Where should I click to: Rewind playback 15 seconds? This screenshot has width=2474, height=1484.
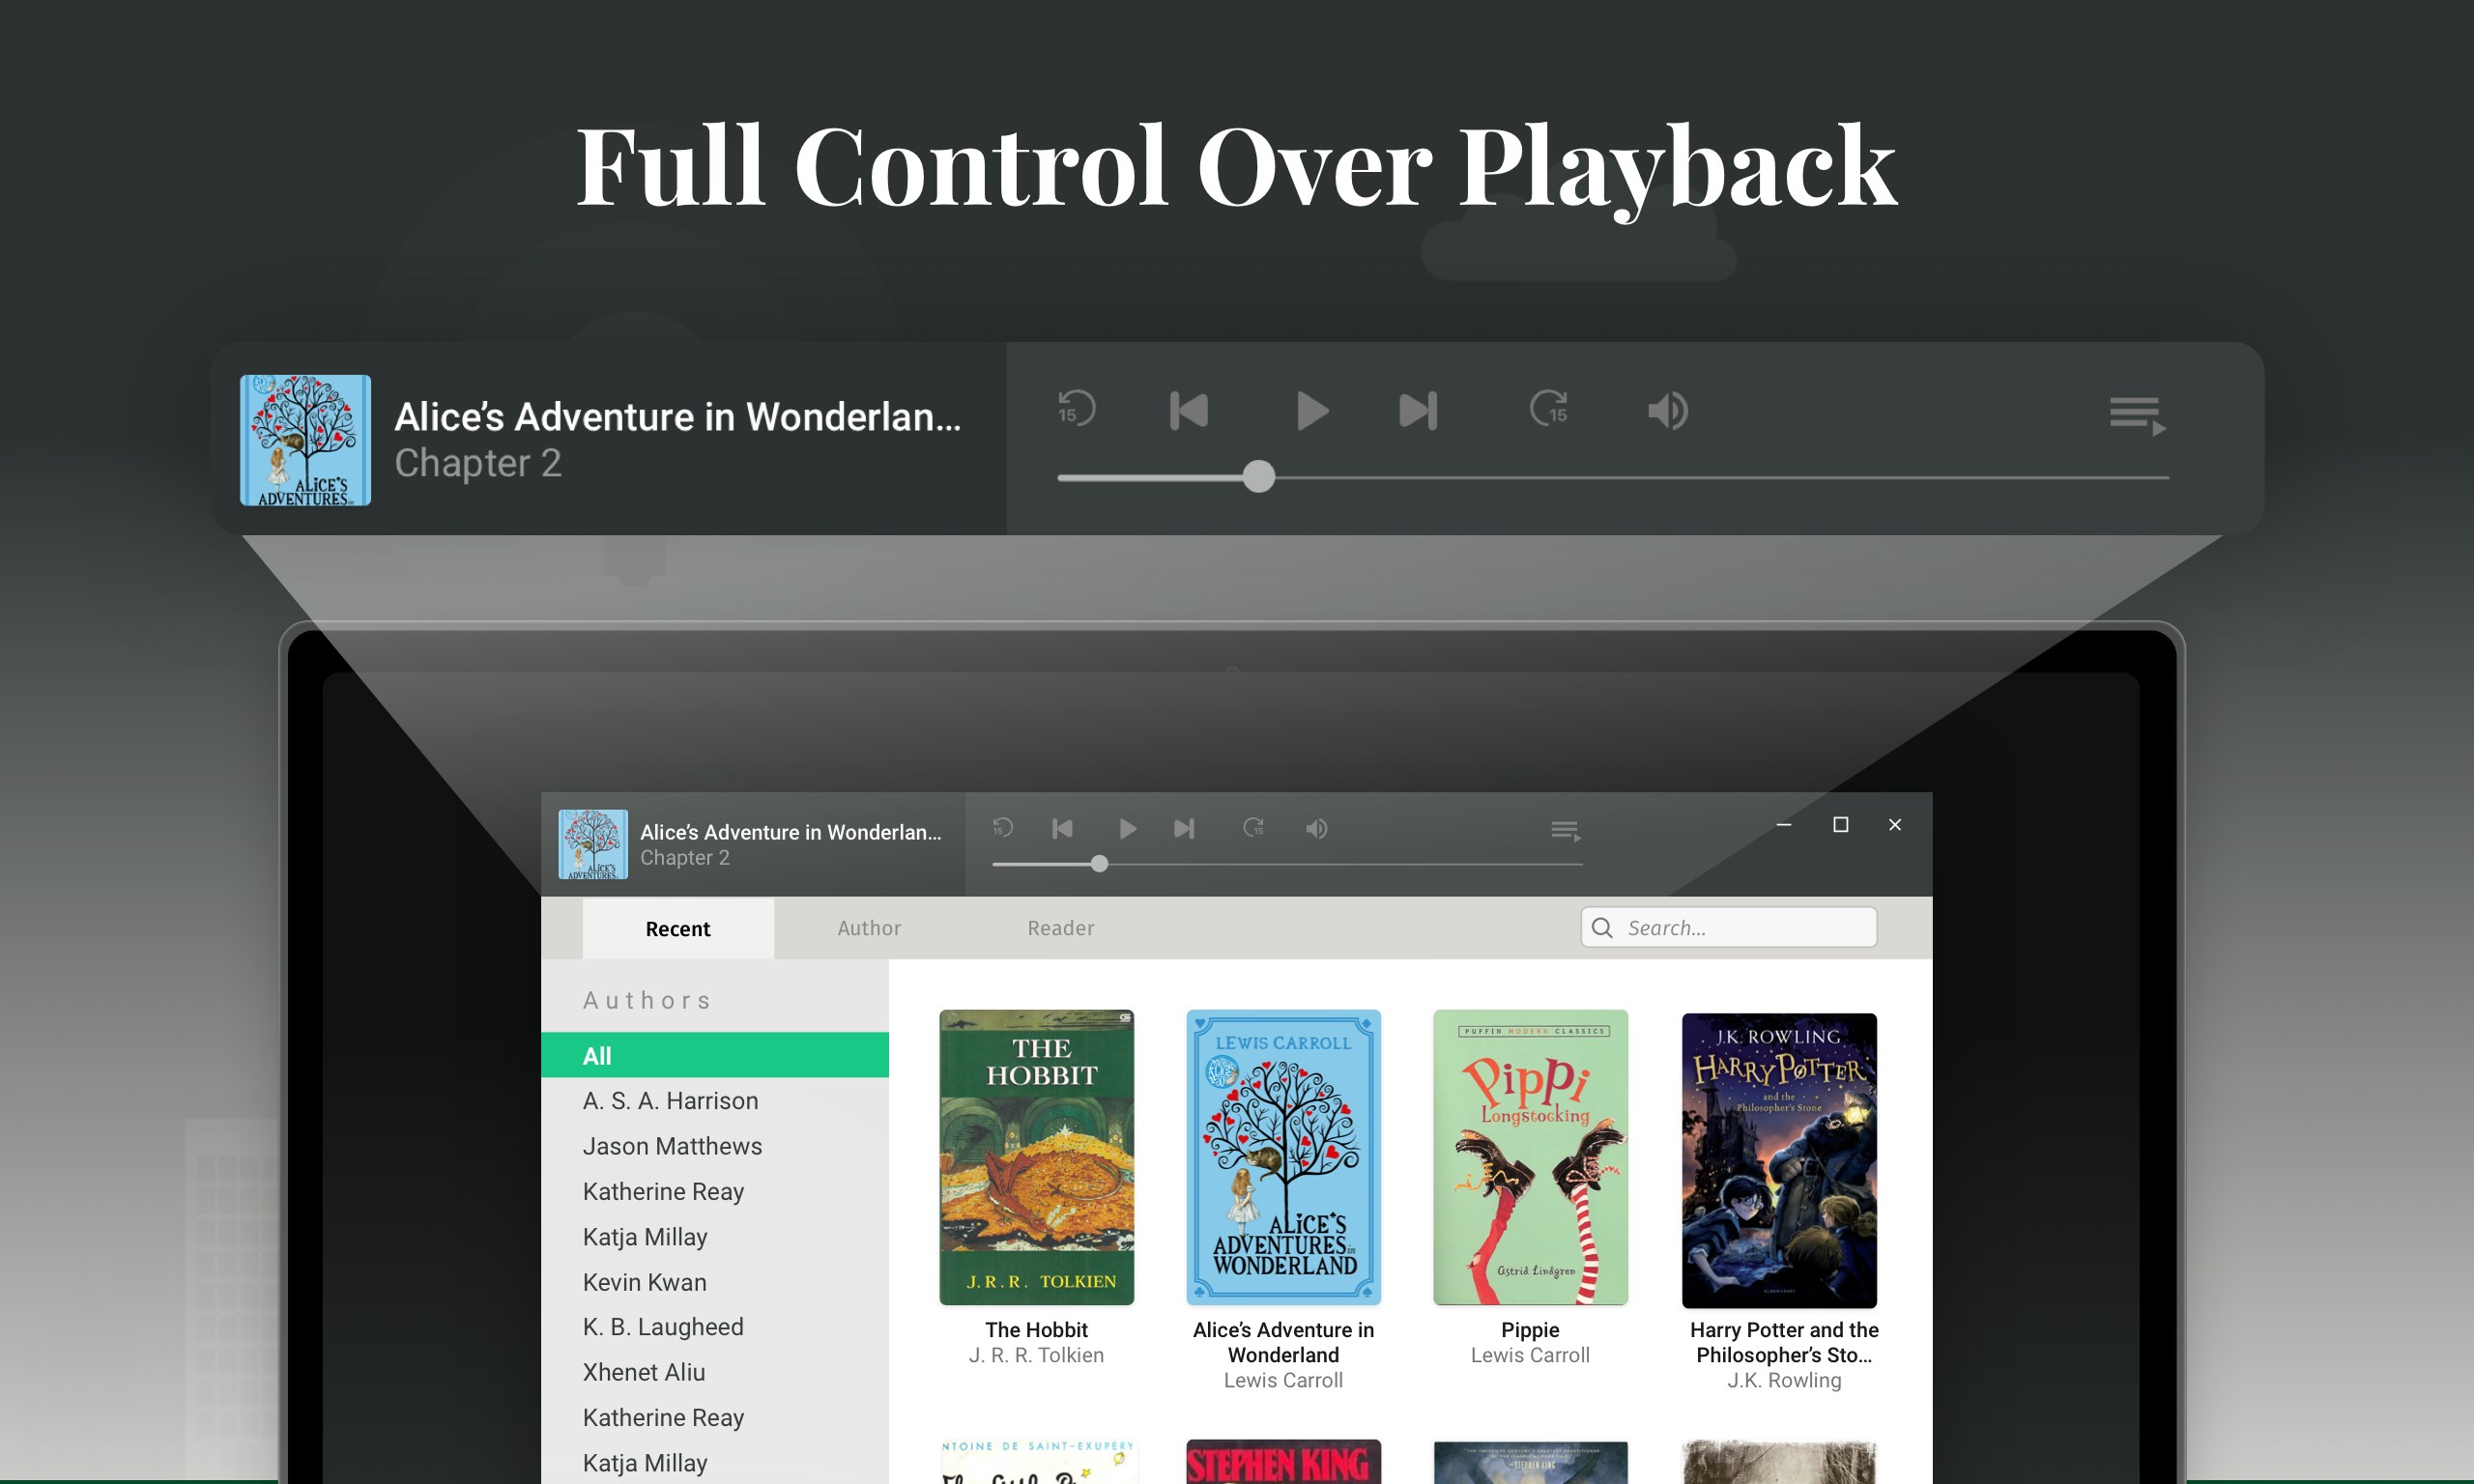pos(1076,410)
